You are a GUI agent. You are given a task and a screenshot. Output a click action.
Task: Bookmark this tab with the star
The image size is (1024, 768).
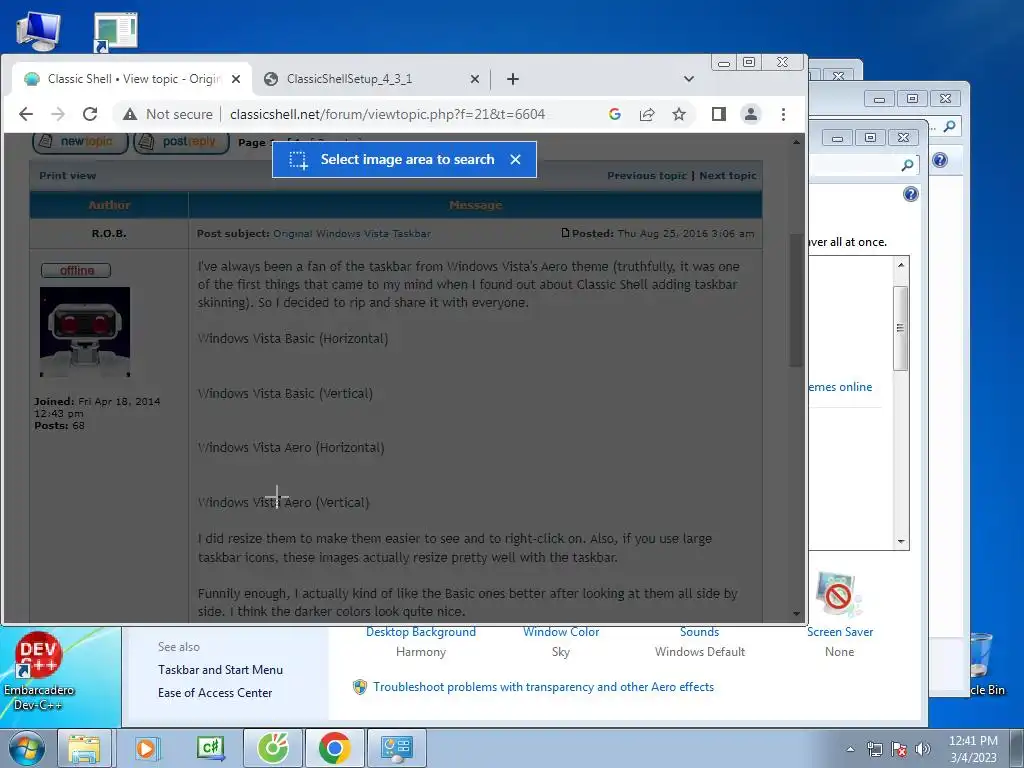(x=679, y=114)
